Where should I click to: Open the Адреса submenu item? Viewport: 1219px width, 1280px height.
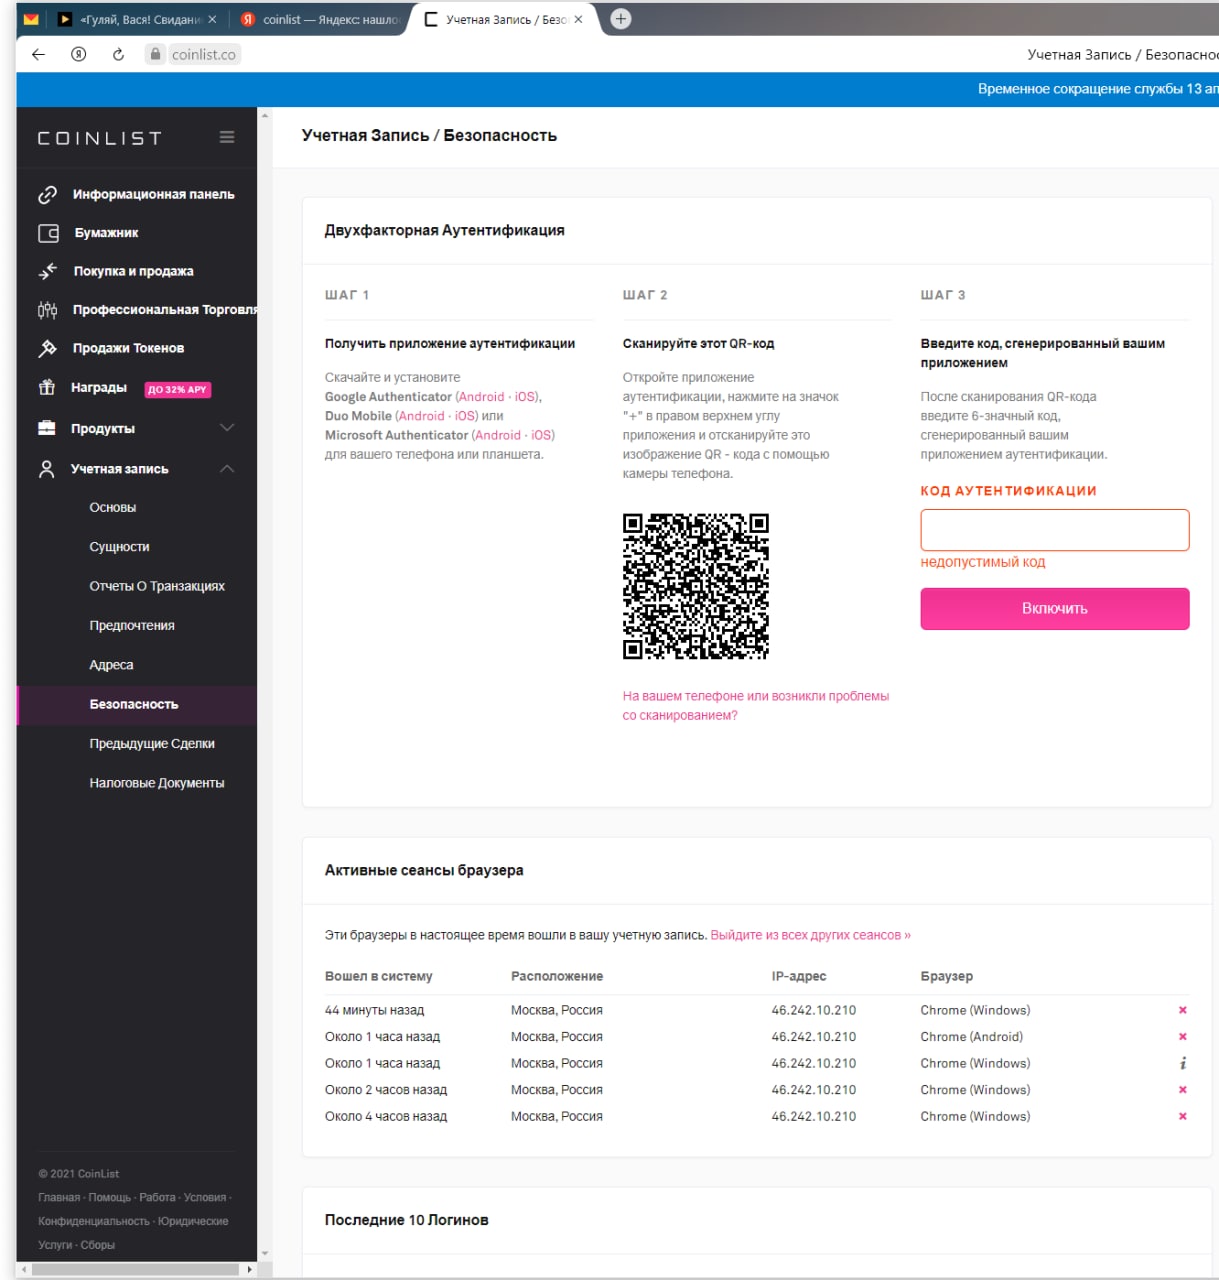[111, 665]
